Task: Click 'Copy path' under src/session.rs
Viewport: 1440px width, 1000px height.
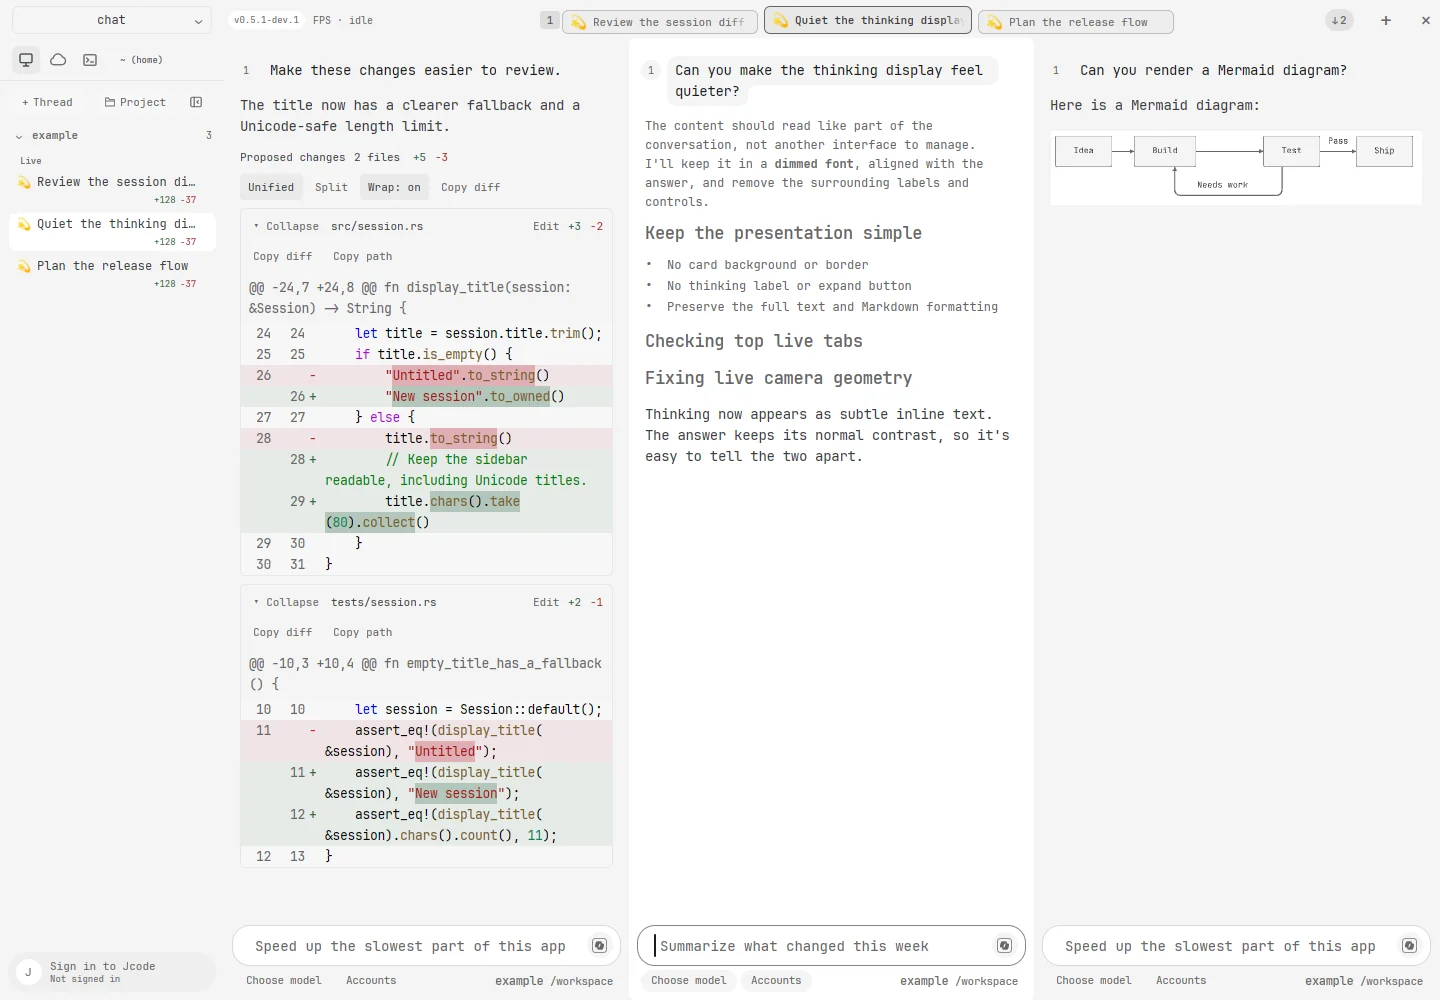Action: [x=363, y=257]
